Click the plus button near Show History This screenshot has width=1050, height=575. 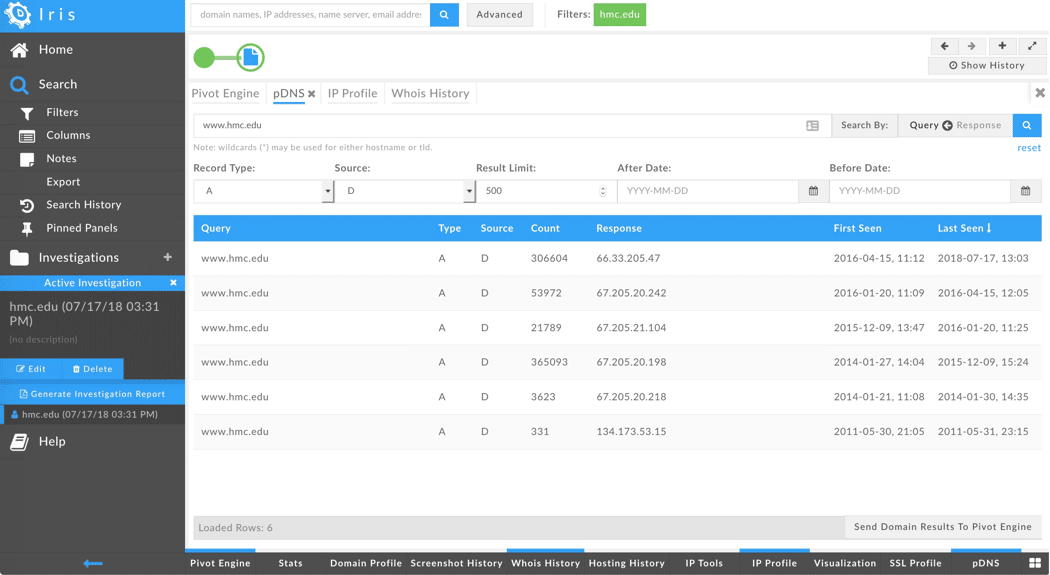pyautogui.click(x=1002, y=46)
